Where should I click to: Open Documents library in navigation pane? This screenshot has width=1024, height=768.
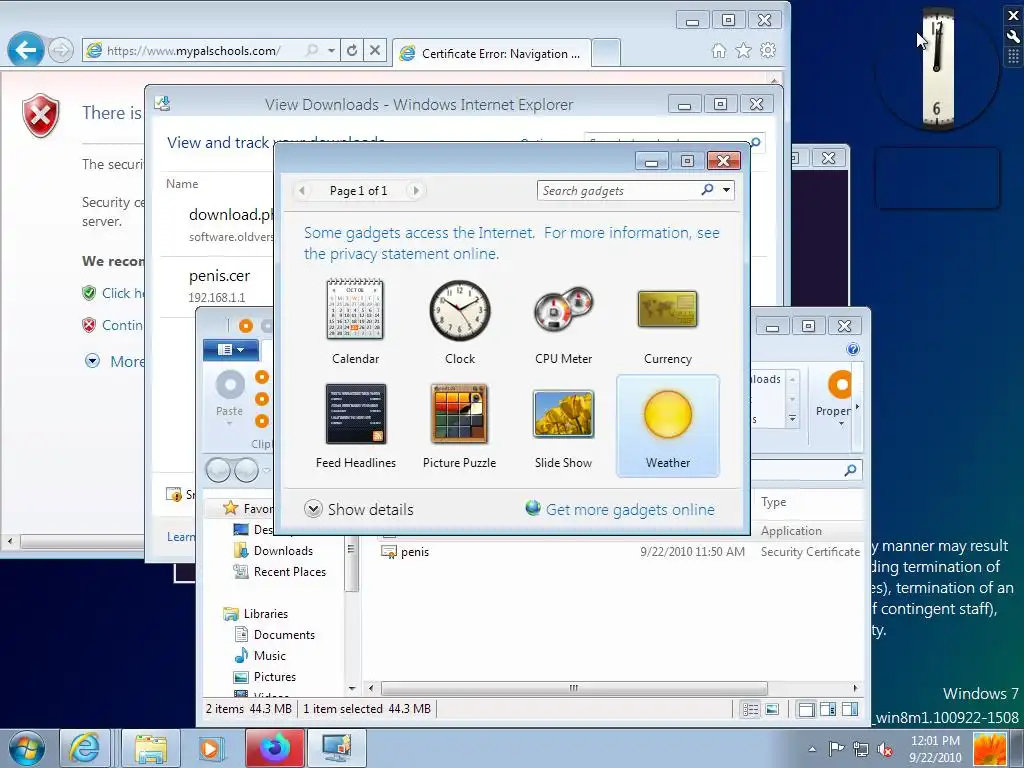coord(274,634)
